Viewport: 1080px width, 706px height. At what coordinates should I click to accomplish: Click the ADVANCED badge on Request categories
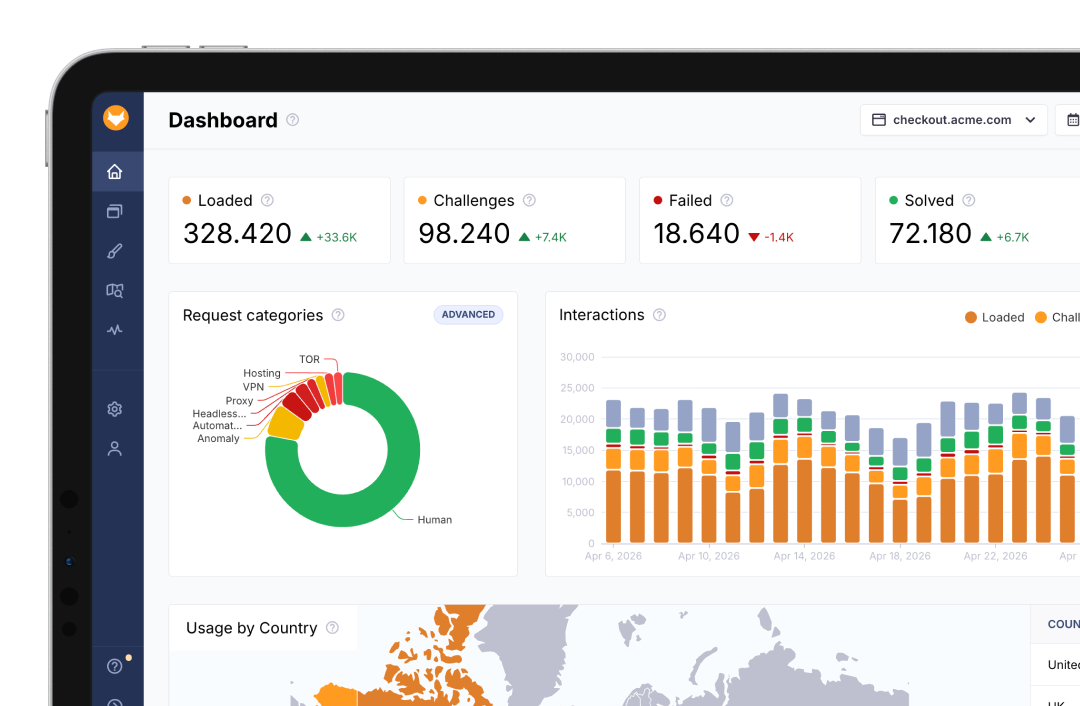coord(468,315)
